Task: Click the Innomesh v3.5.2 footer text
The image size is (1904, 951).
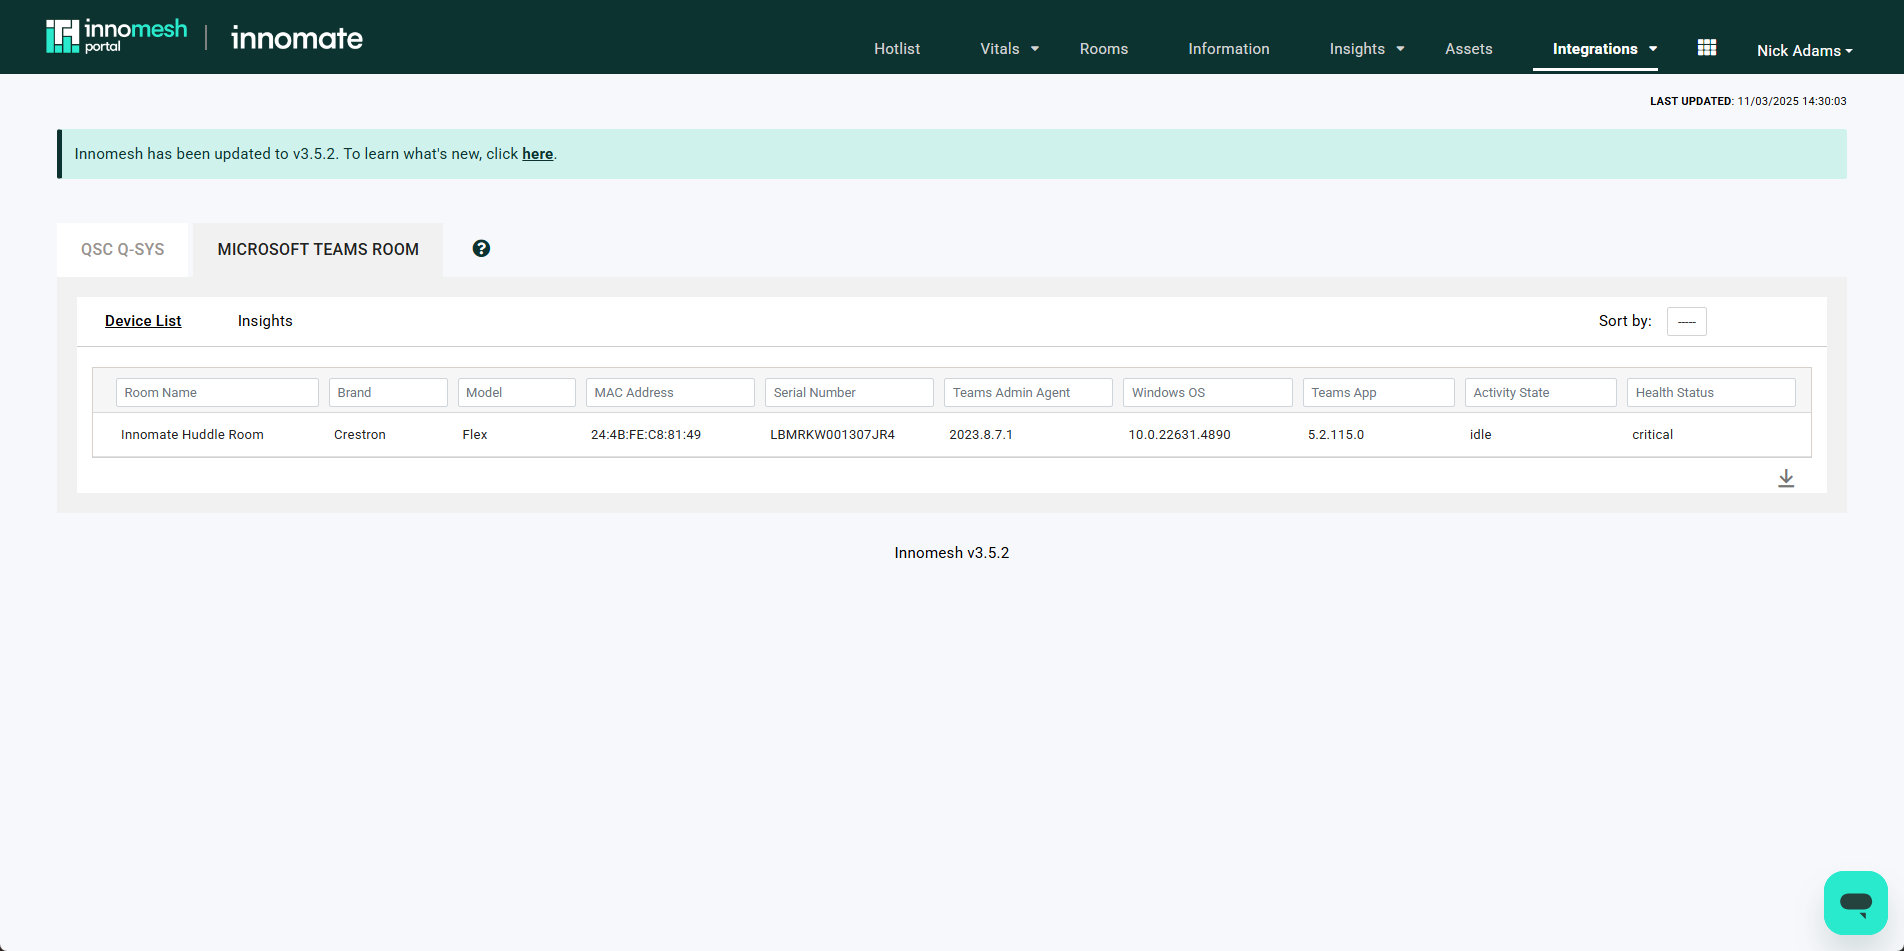Action: (x=952, y=553)
